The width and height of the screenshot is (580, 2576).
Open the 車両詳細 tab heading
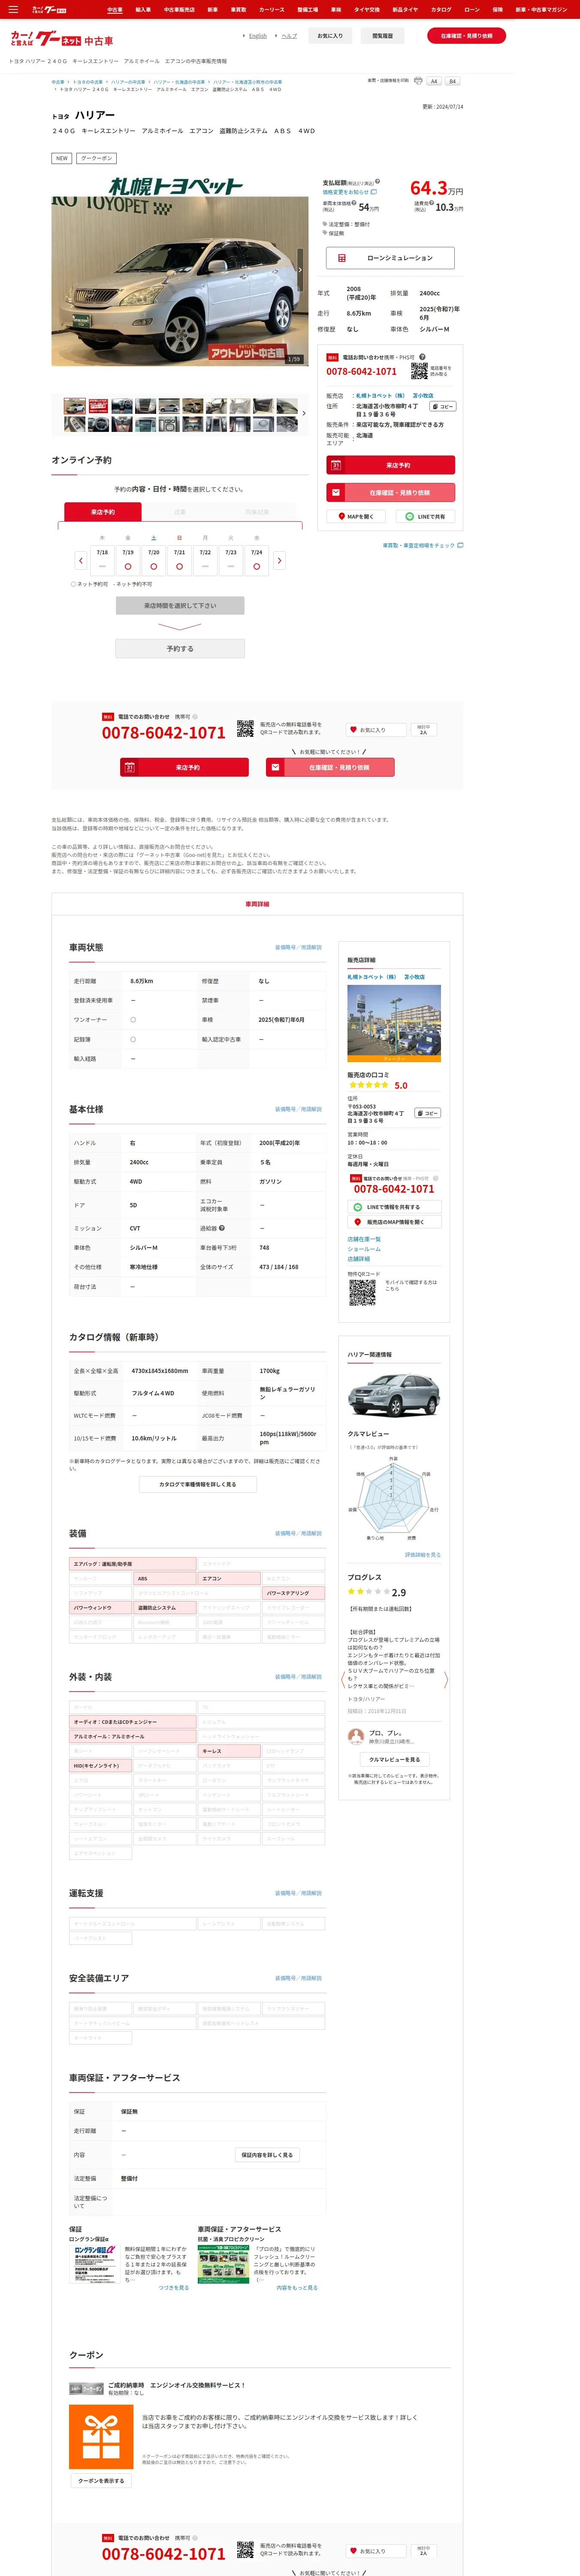(257, 904)
